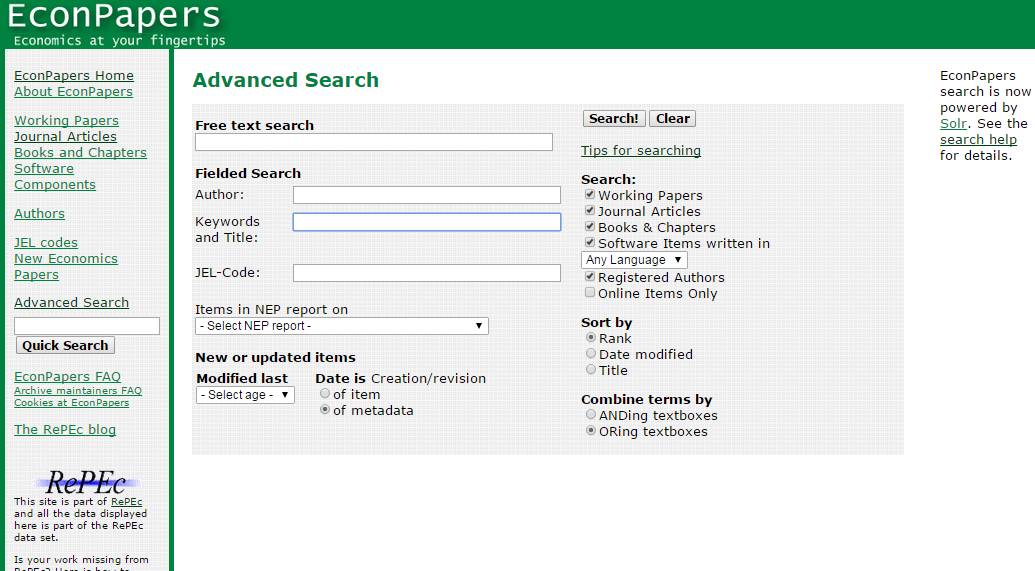
Task: Toggle Journal Articles search checkbox
Action: (590, 211)
